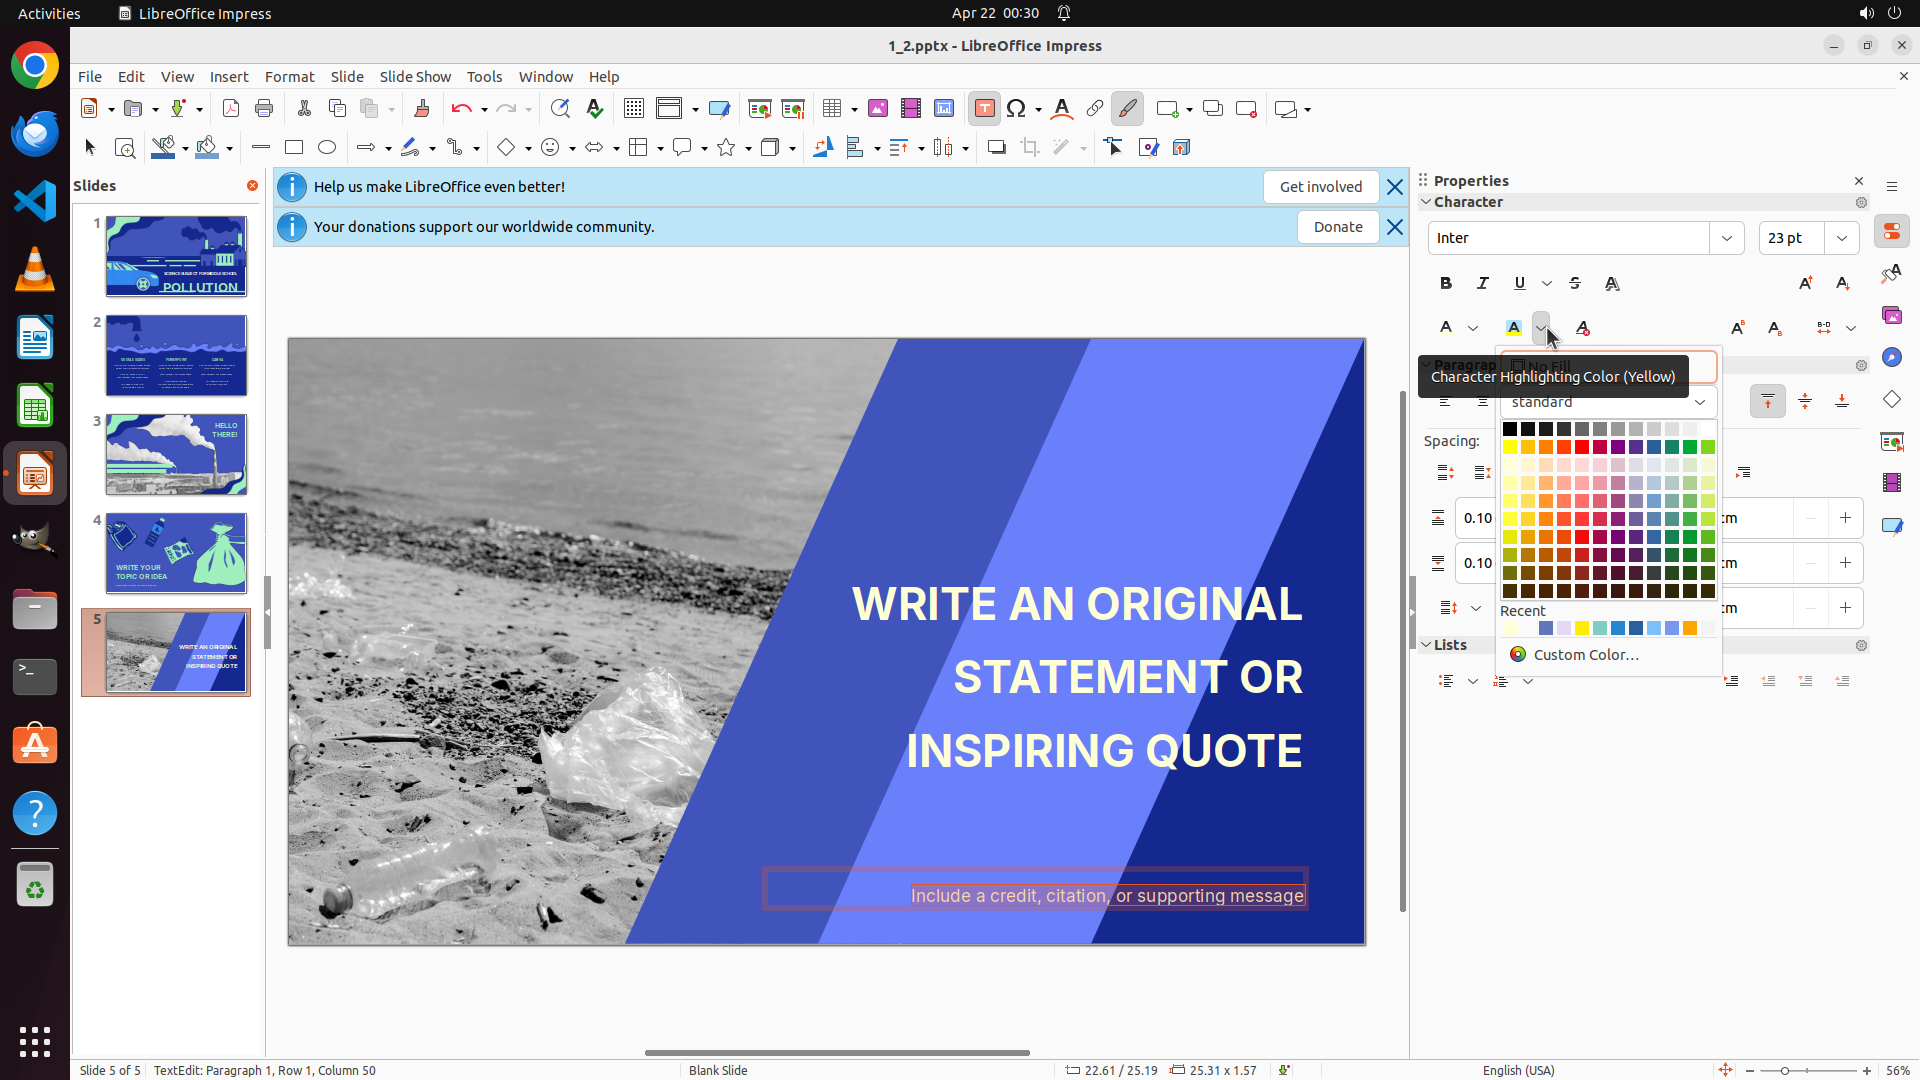Select slide 3 thumbnail
The height and width of the screenshot is (1080, 1920).
(176, 454)
